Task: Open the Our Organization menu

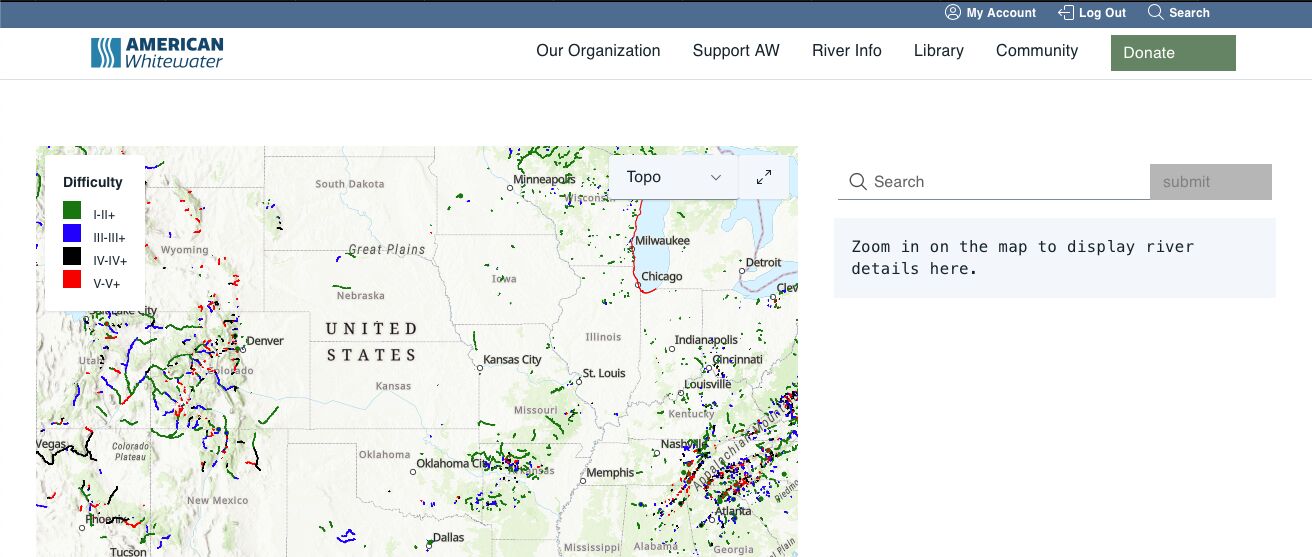Action: [598, 51]
